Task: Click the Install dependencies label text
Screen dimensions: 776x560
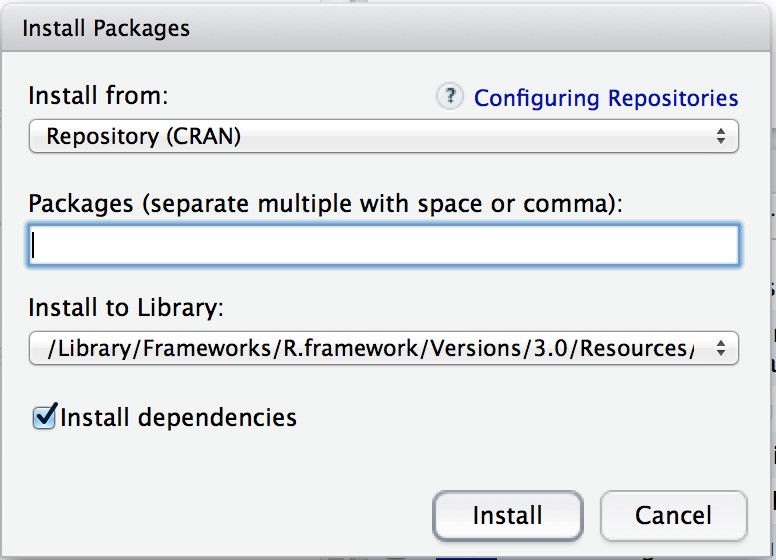Action: [178, 417]
